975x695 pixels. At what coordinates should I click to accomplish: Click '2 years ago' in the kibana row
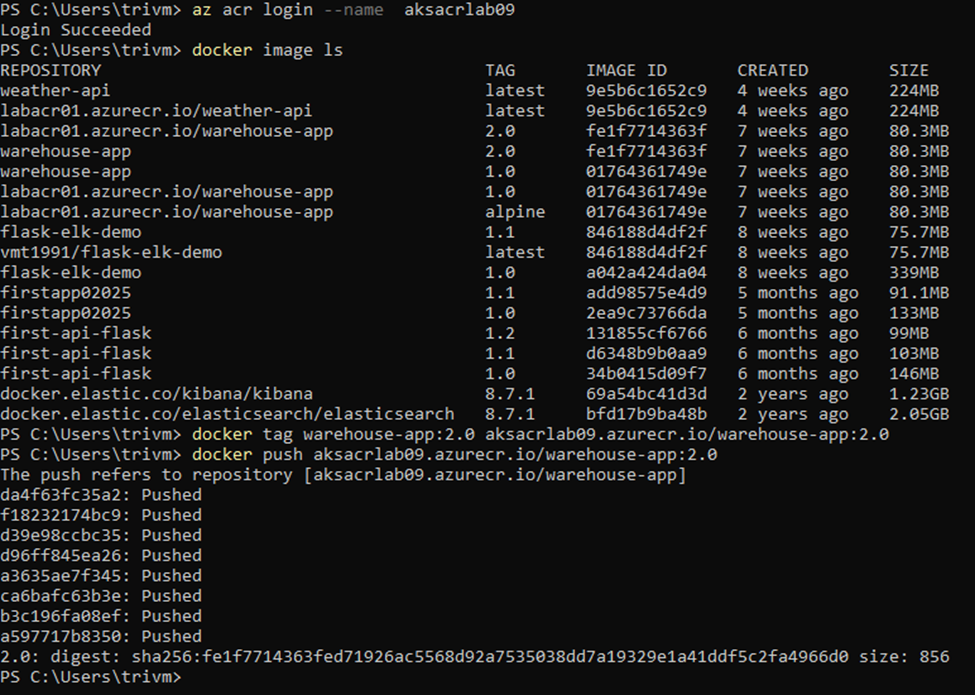pos(793,394)
